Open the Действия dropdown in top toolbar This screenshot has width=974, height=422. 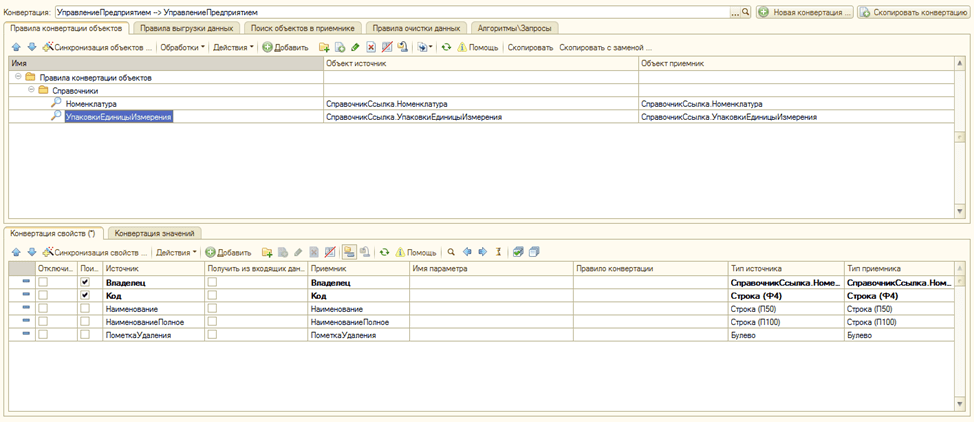pyautogui.click(x=233, y=47)
